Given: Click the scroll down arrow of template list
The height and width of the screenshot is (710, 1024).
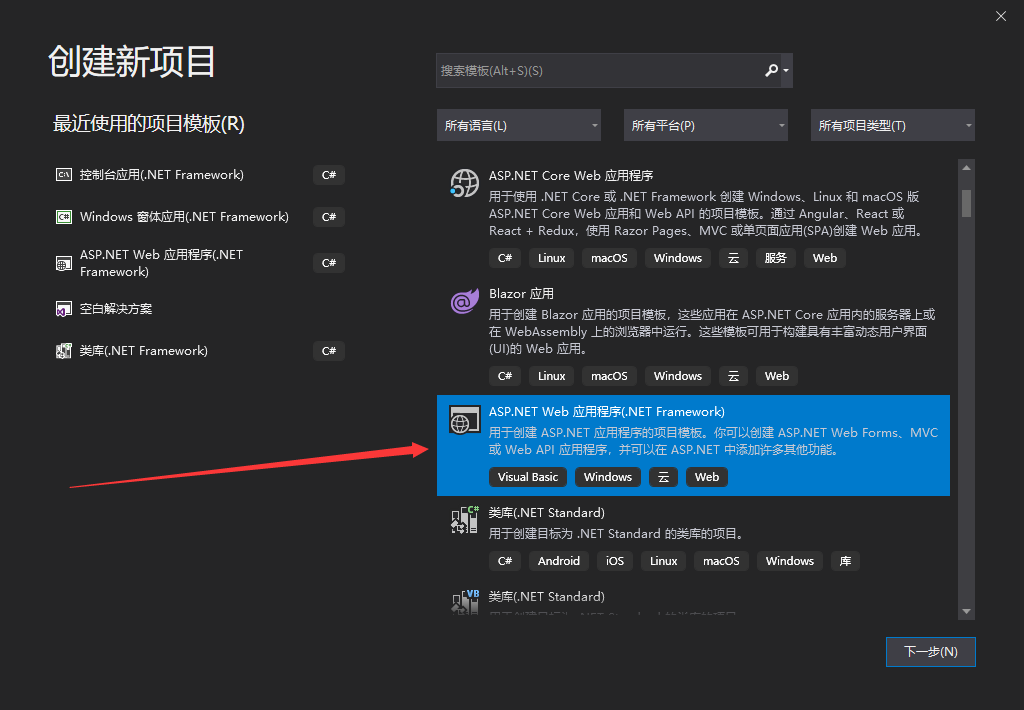Looking at the screenshot, I should 966,611.
